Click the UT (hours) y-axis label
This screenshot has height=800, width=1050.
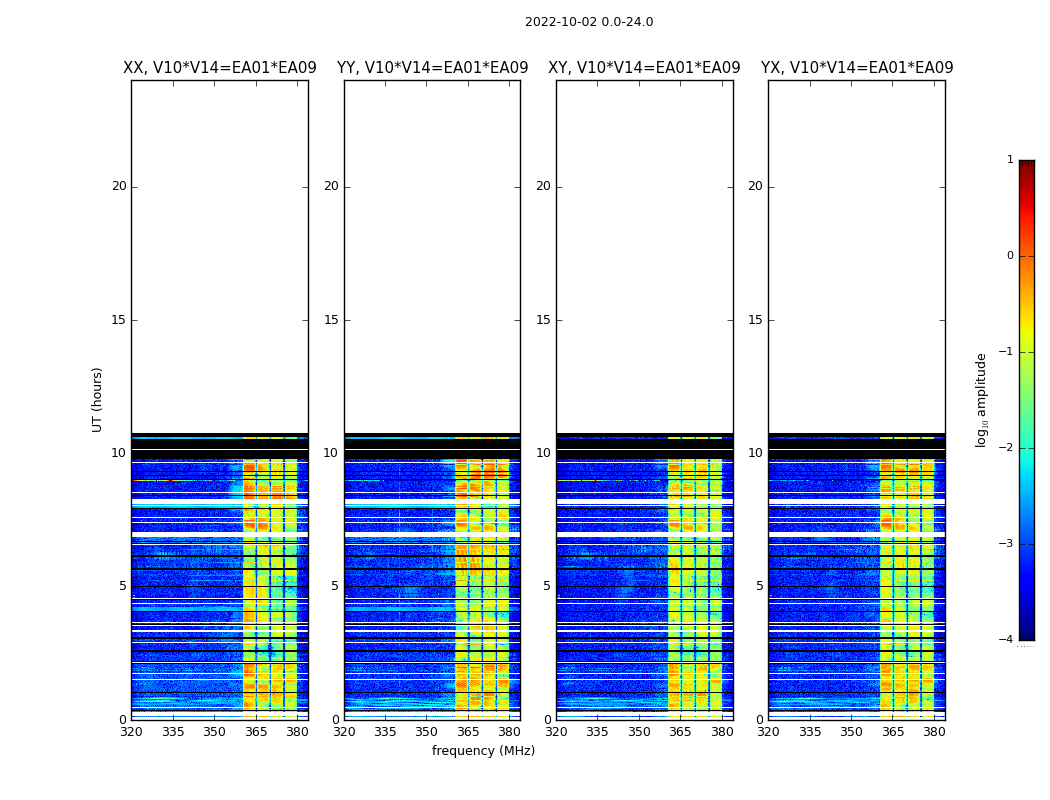pyautogui.click(x=97, y=399)
